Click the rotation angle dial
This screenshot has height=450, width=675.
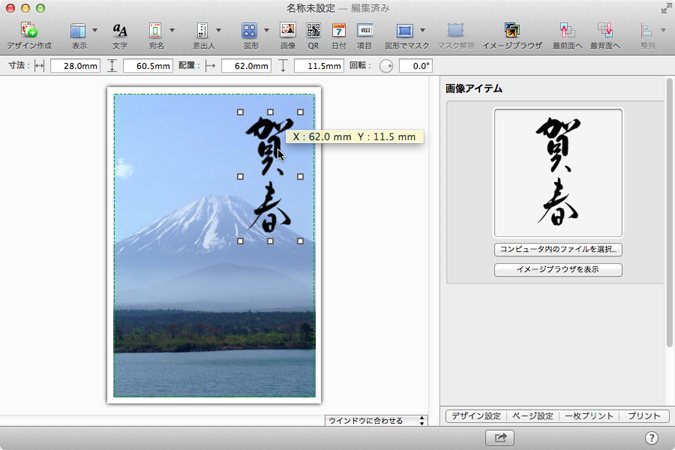pos(386,66)
